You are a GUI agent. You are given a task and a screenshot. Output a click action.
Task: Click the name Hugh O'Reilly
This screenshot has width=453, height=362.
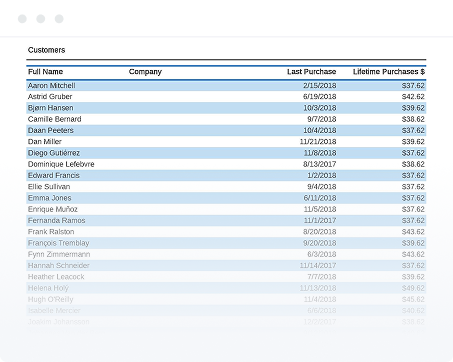click(51, 299)
